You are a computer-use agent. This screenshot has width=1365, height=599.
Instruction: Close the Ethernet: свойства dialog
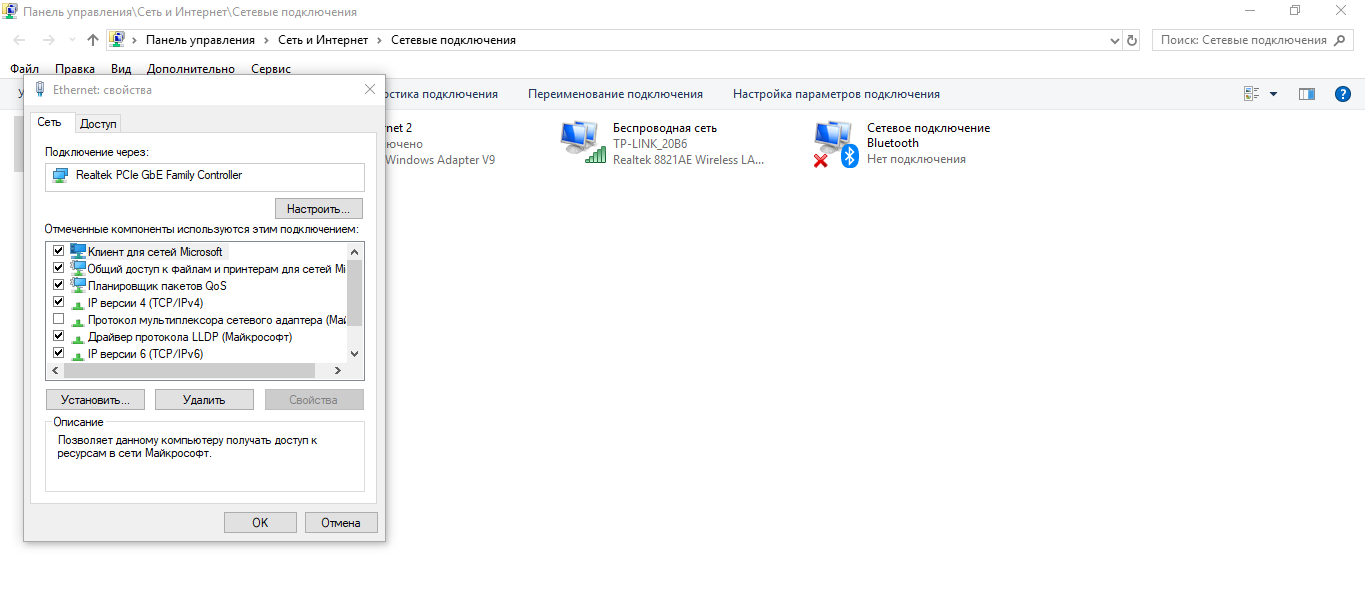(370, 89)
